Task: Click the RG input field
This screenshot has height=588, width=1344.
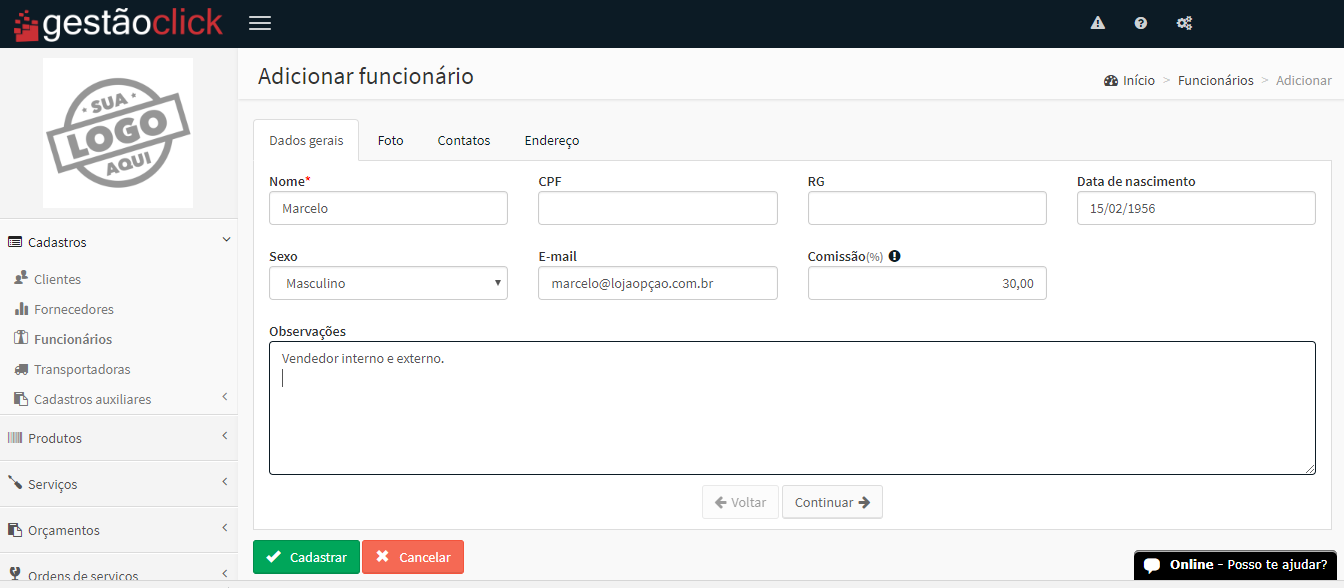Action: (x=927, y=208)
